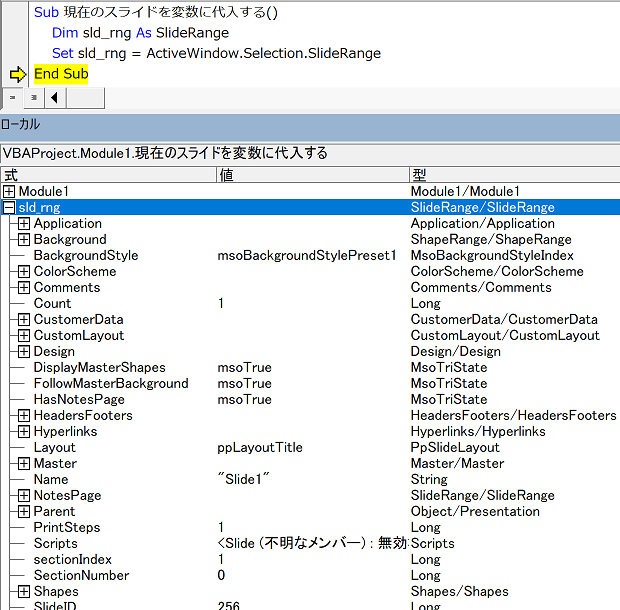Viewport: 620px width, 610px height.
Task: Click the Shapes/Shapes type cell
Action: click(459, 591)
